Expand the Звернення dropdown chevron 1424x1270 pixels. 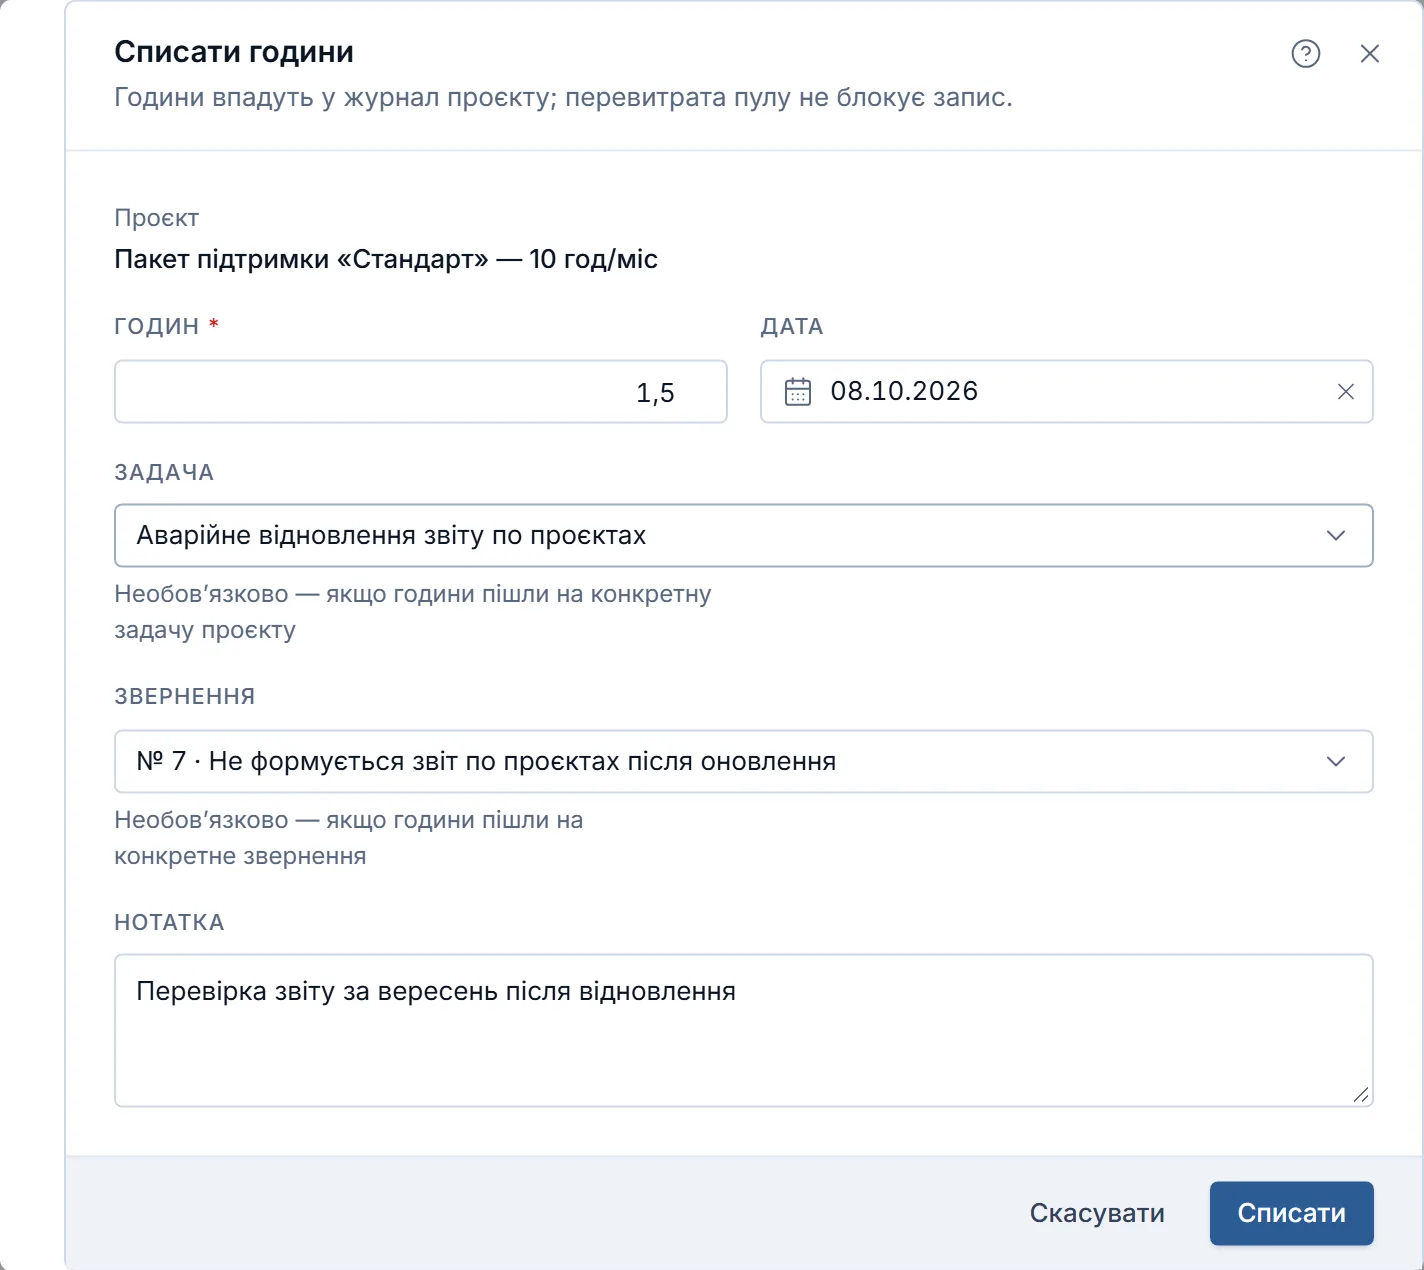[x=1336, y=762]
